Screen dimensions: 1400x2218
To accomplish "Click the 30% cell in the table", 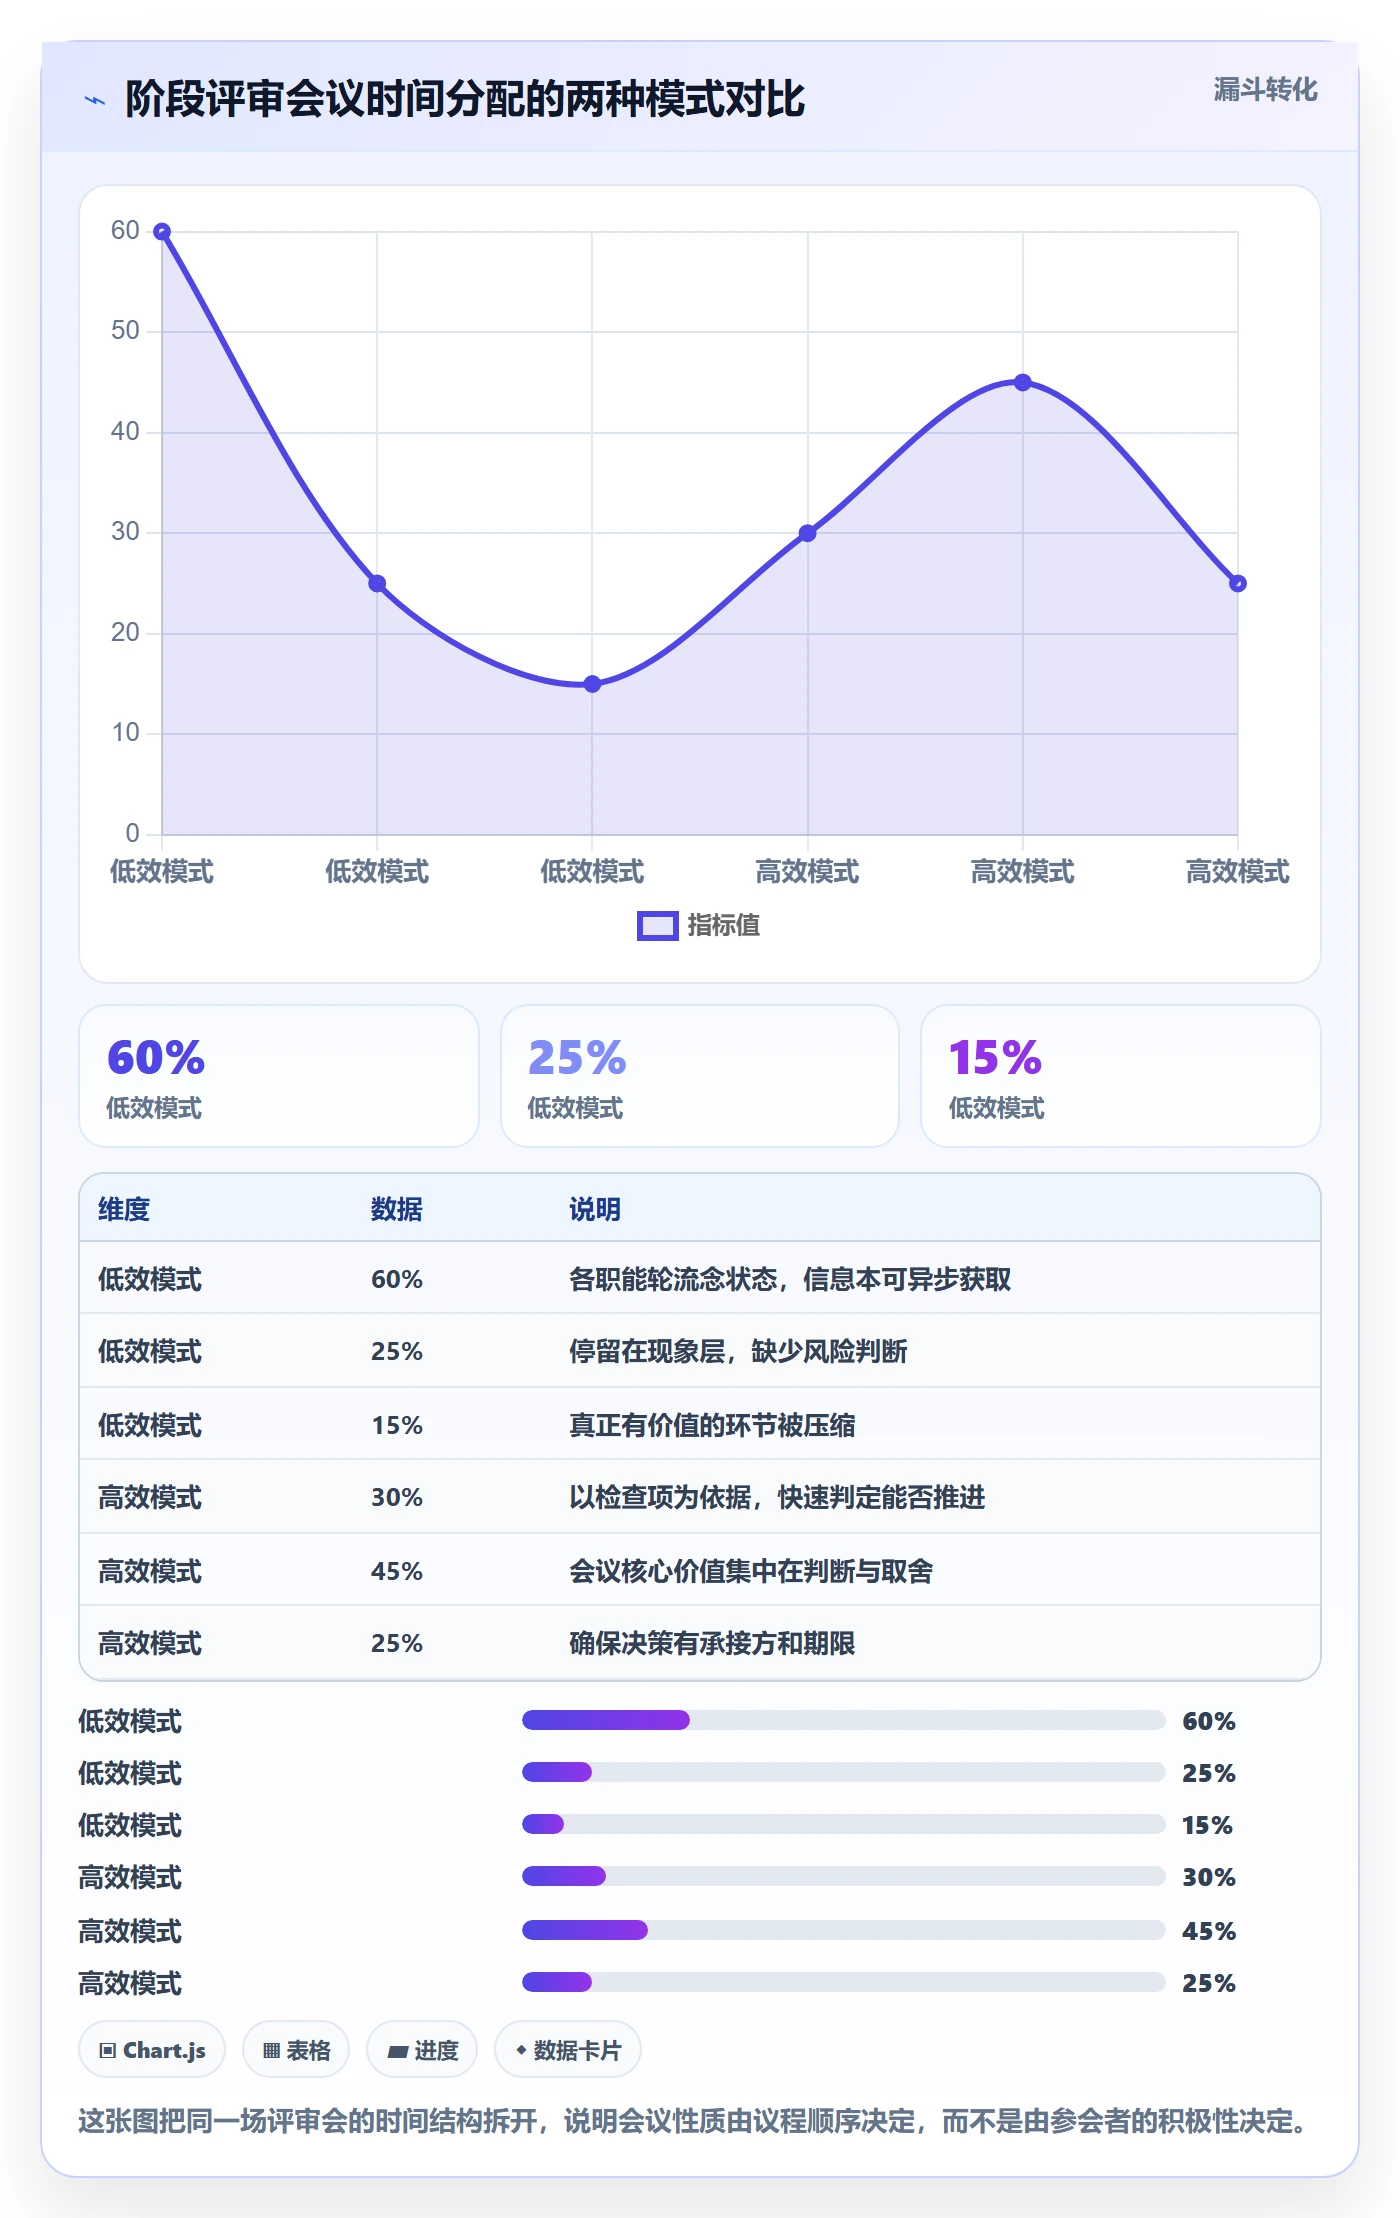I will (397, 1497).
